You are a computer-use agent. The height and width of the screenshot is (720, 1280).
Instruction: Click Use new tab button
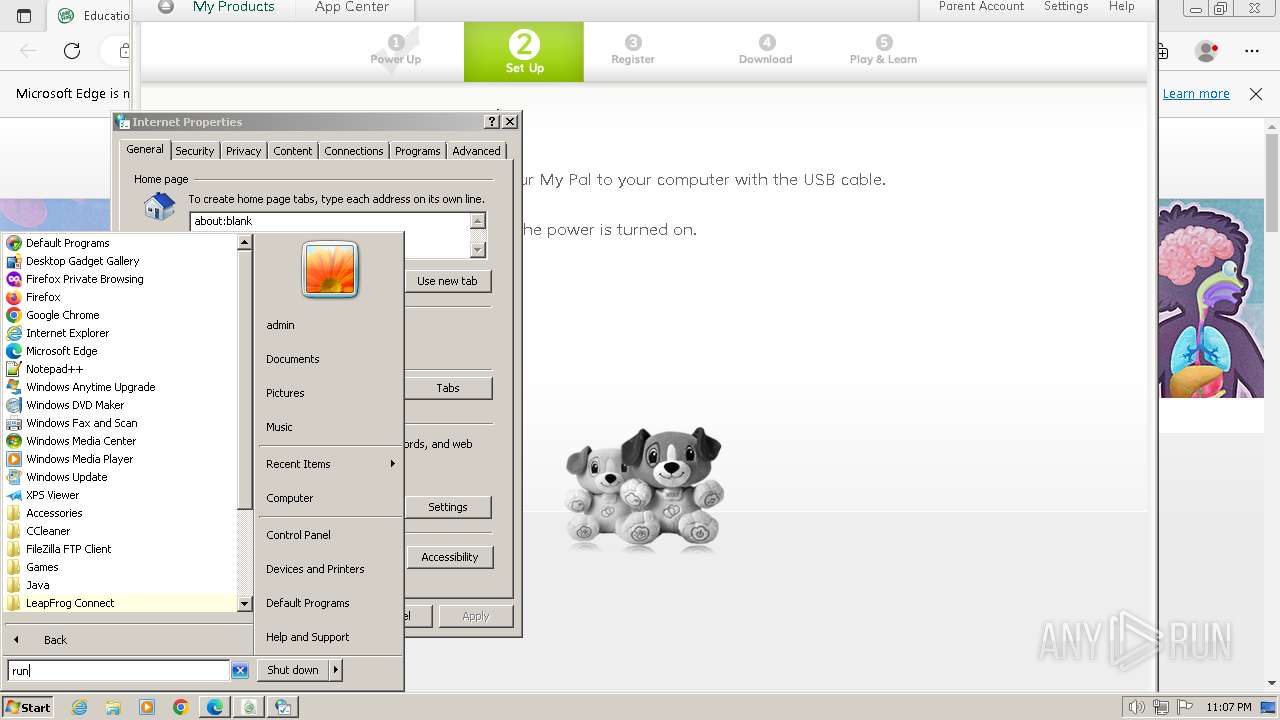448,281
